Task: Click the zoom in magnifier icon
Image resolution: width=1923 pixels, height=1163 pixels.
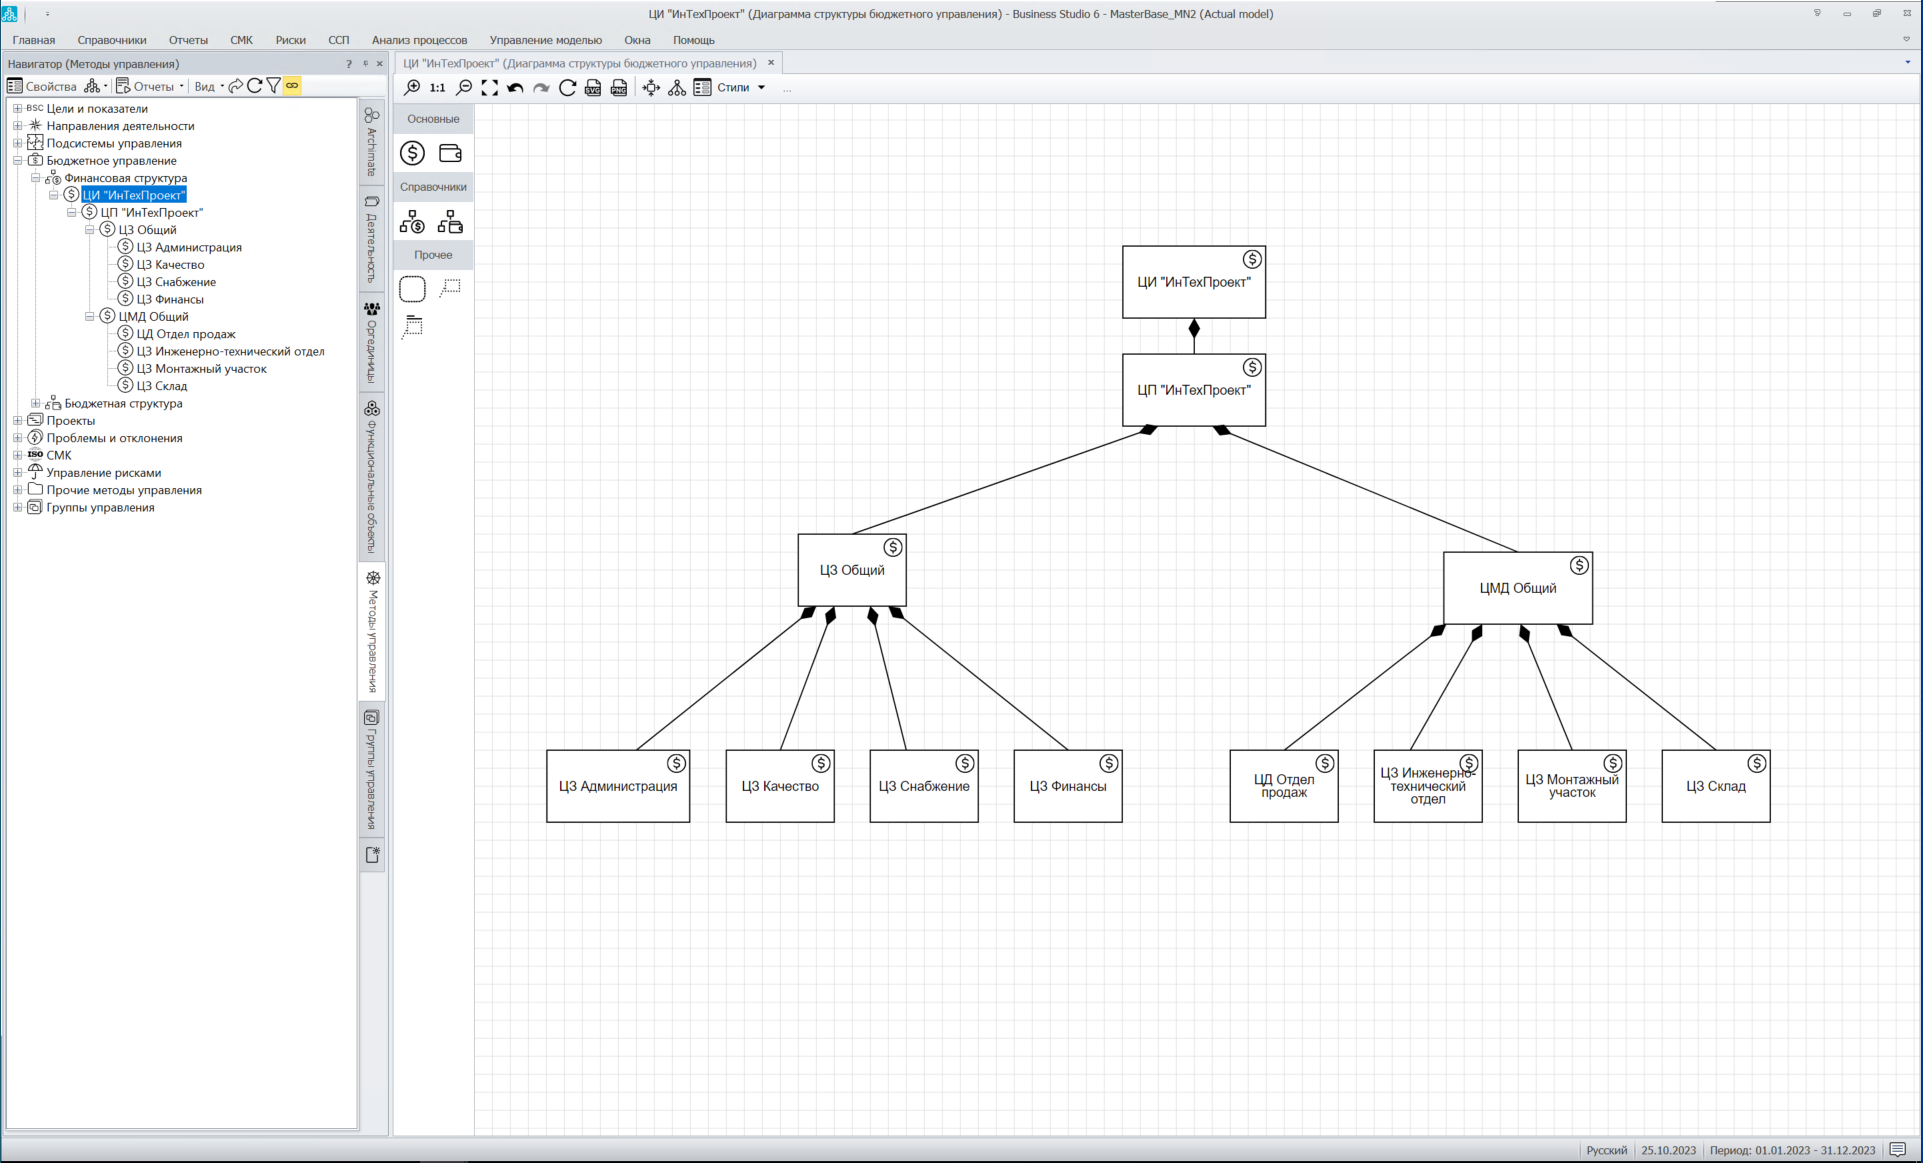Action: 412,88
